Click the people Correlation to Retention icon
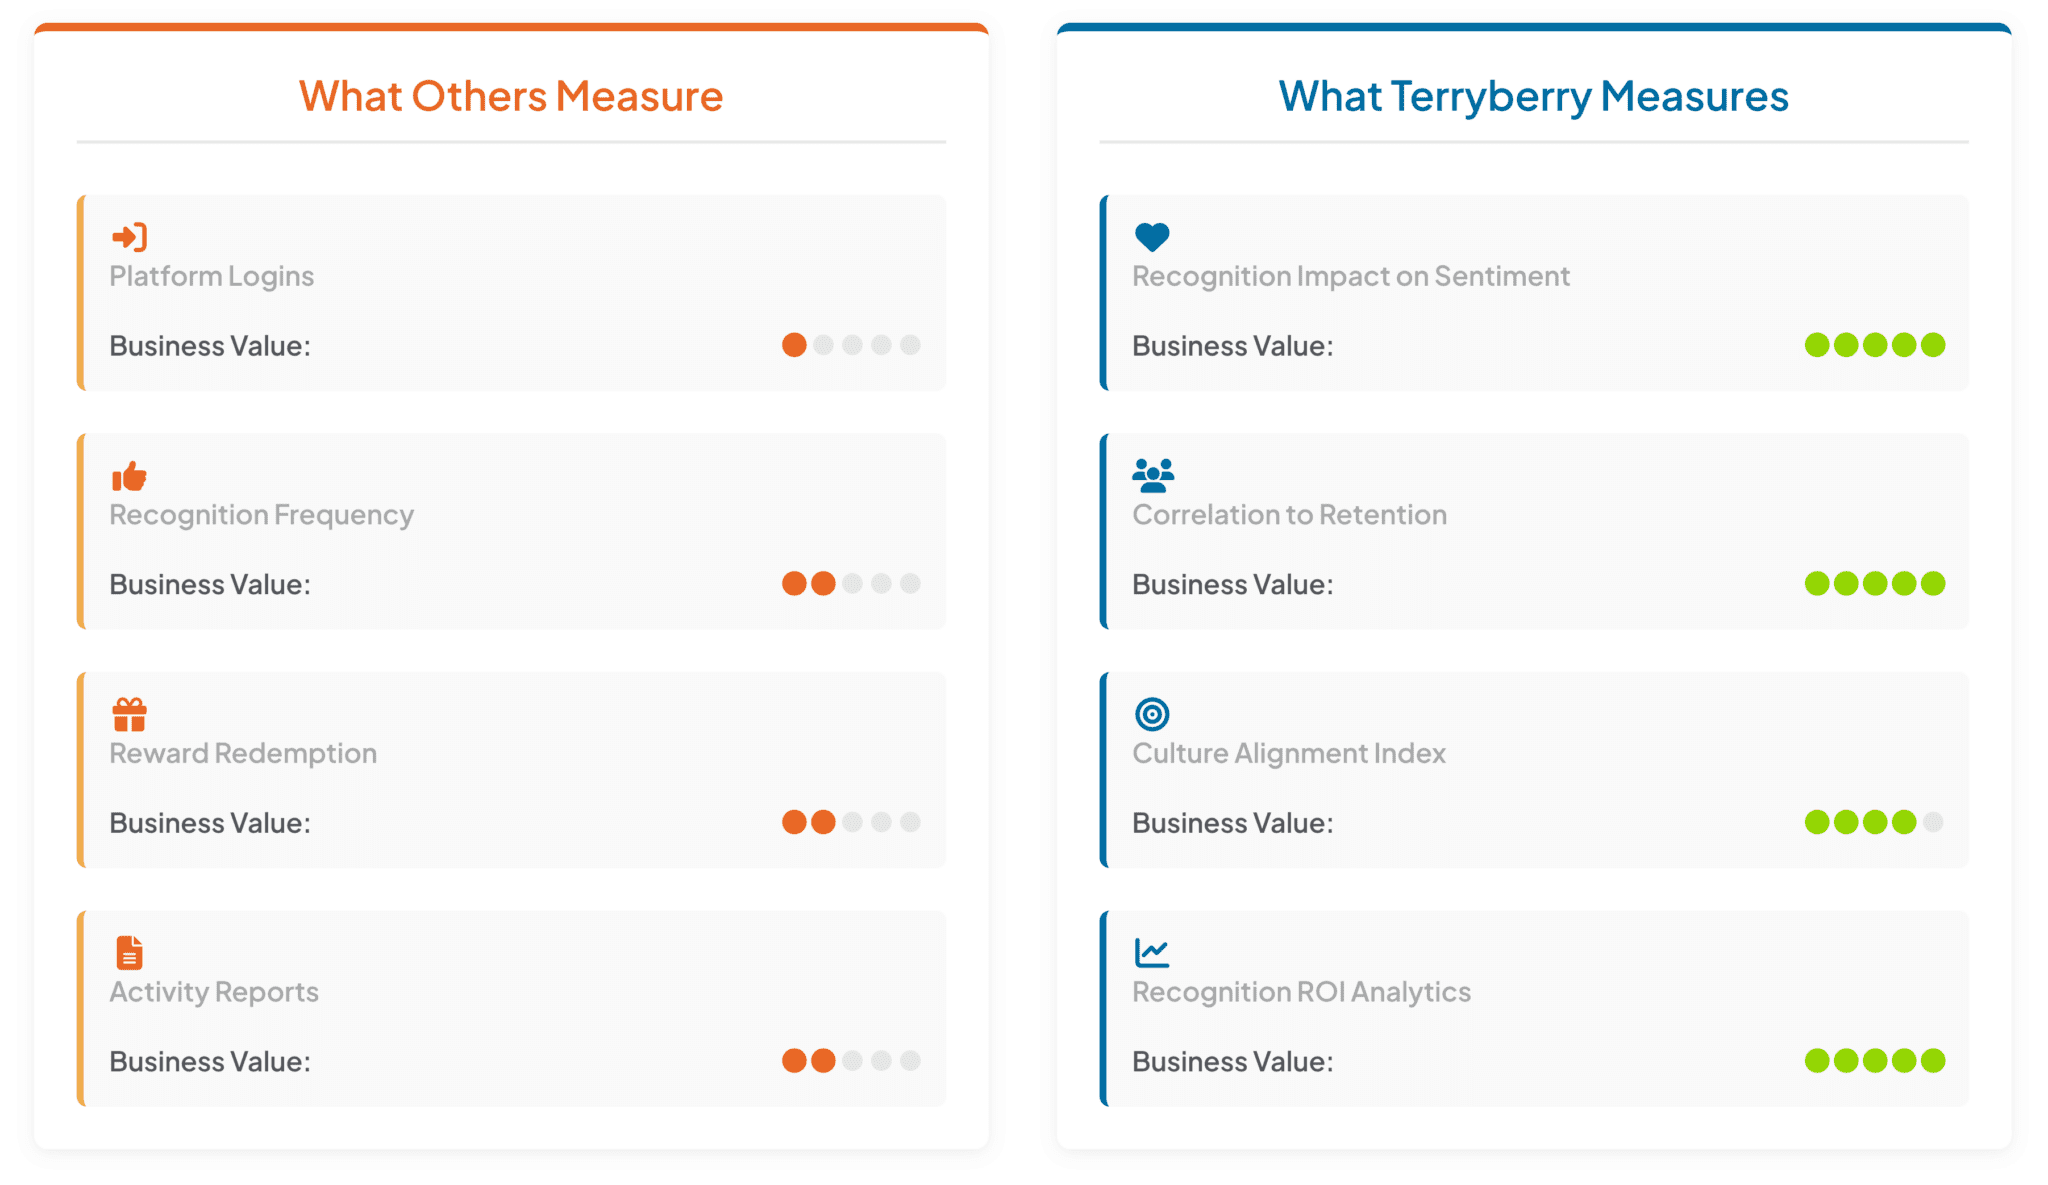Screen dimensions: 2048x1185 point(1153,476)
